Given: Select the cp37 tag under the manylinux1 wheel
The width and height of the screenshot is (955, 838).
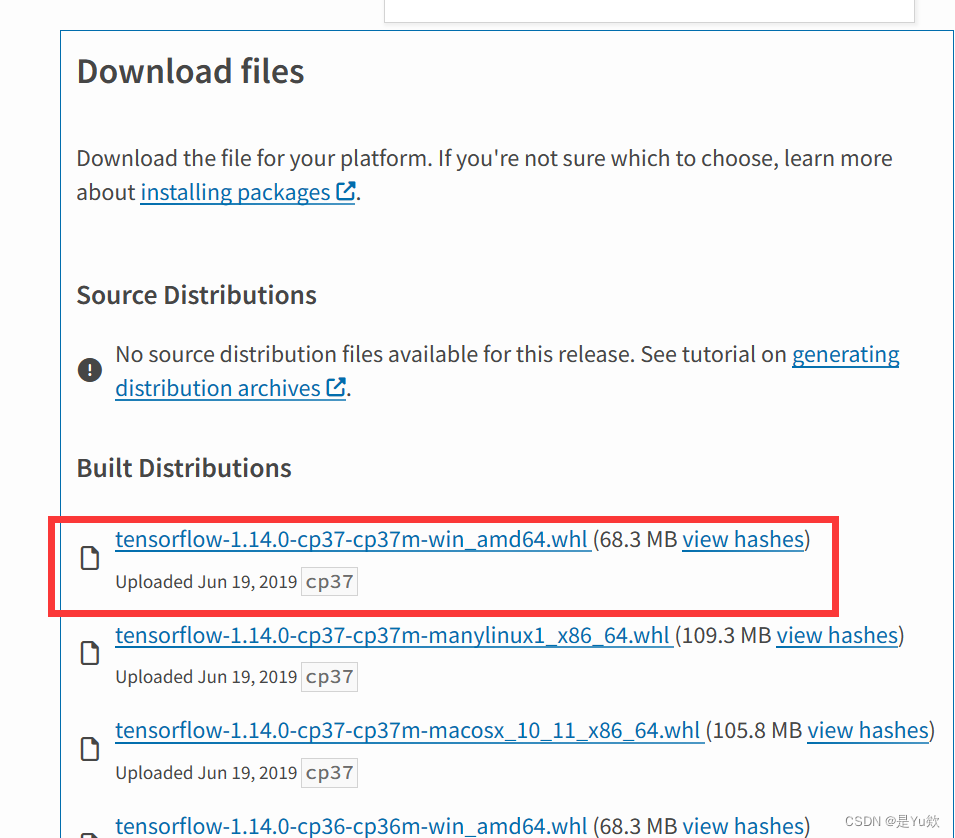Looking at the screenshot, I should coord(329,677).
